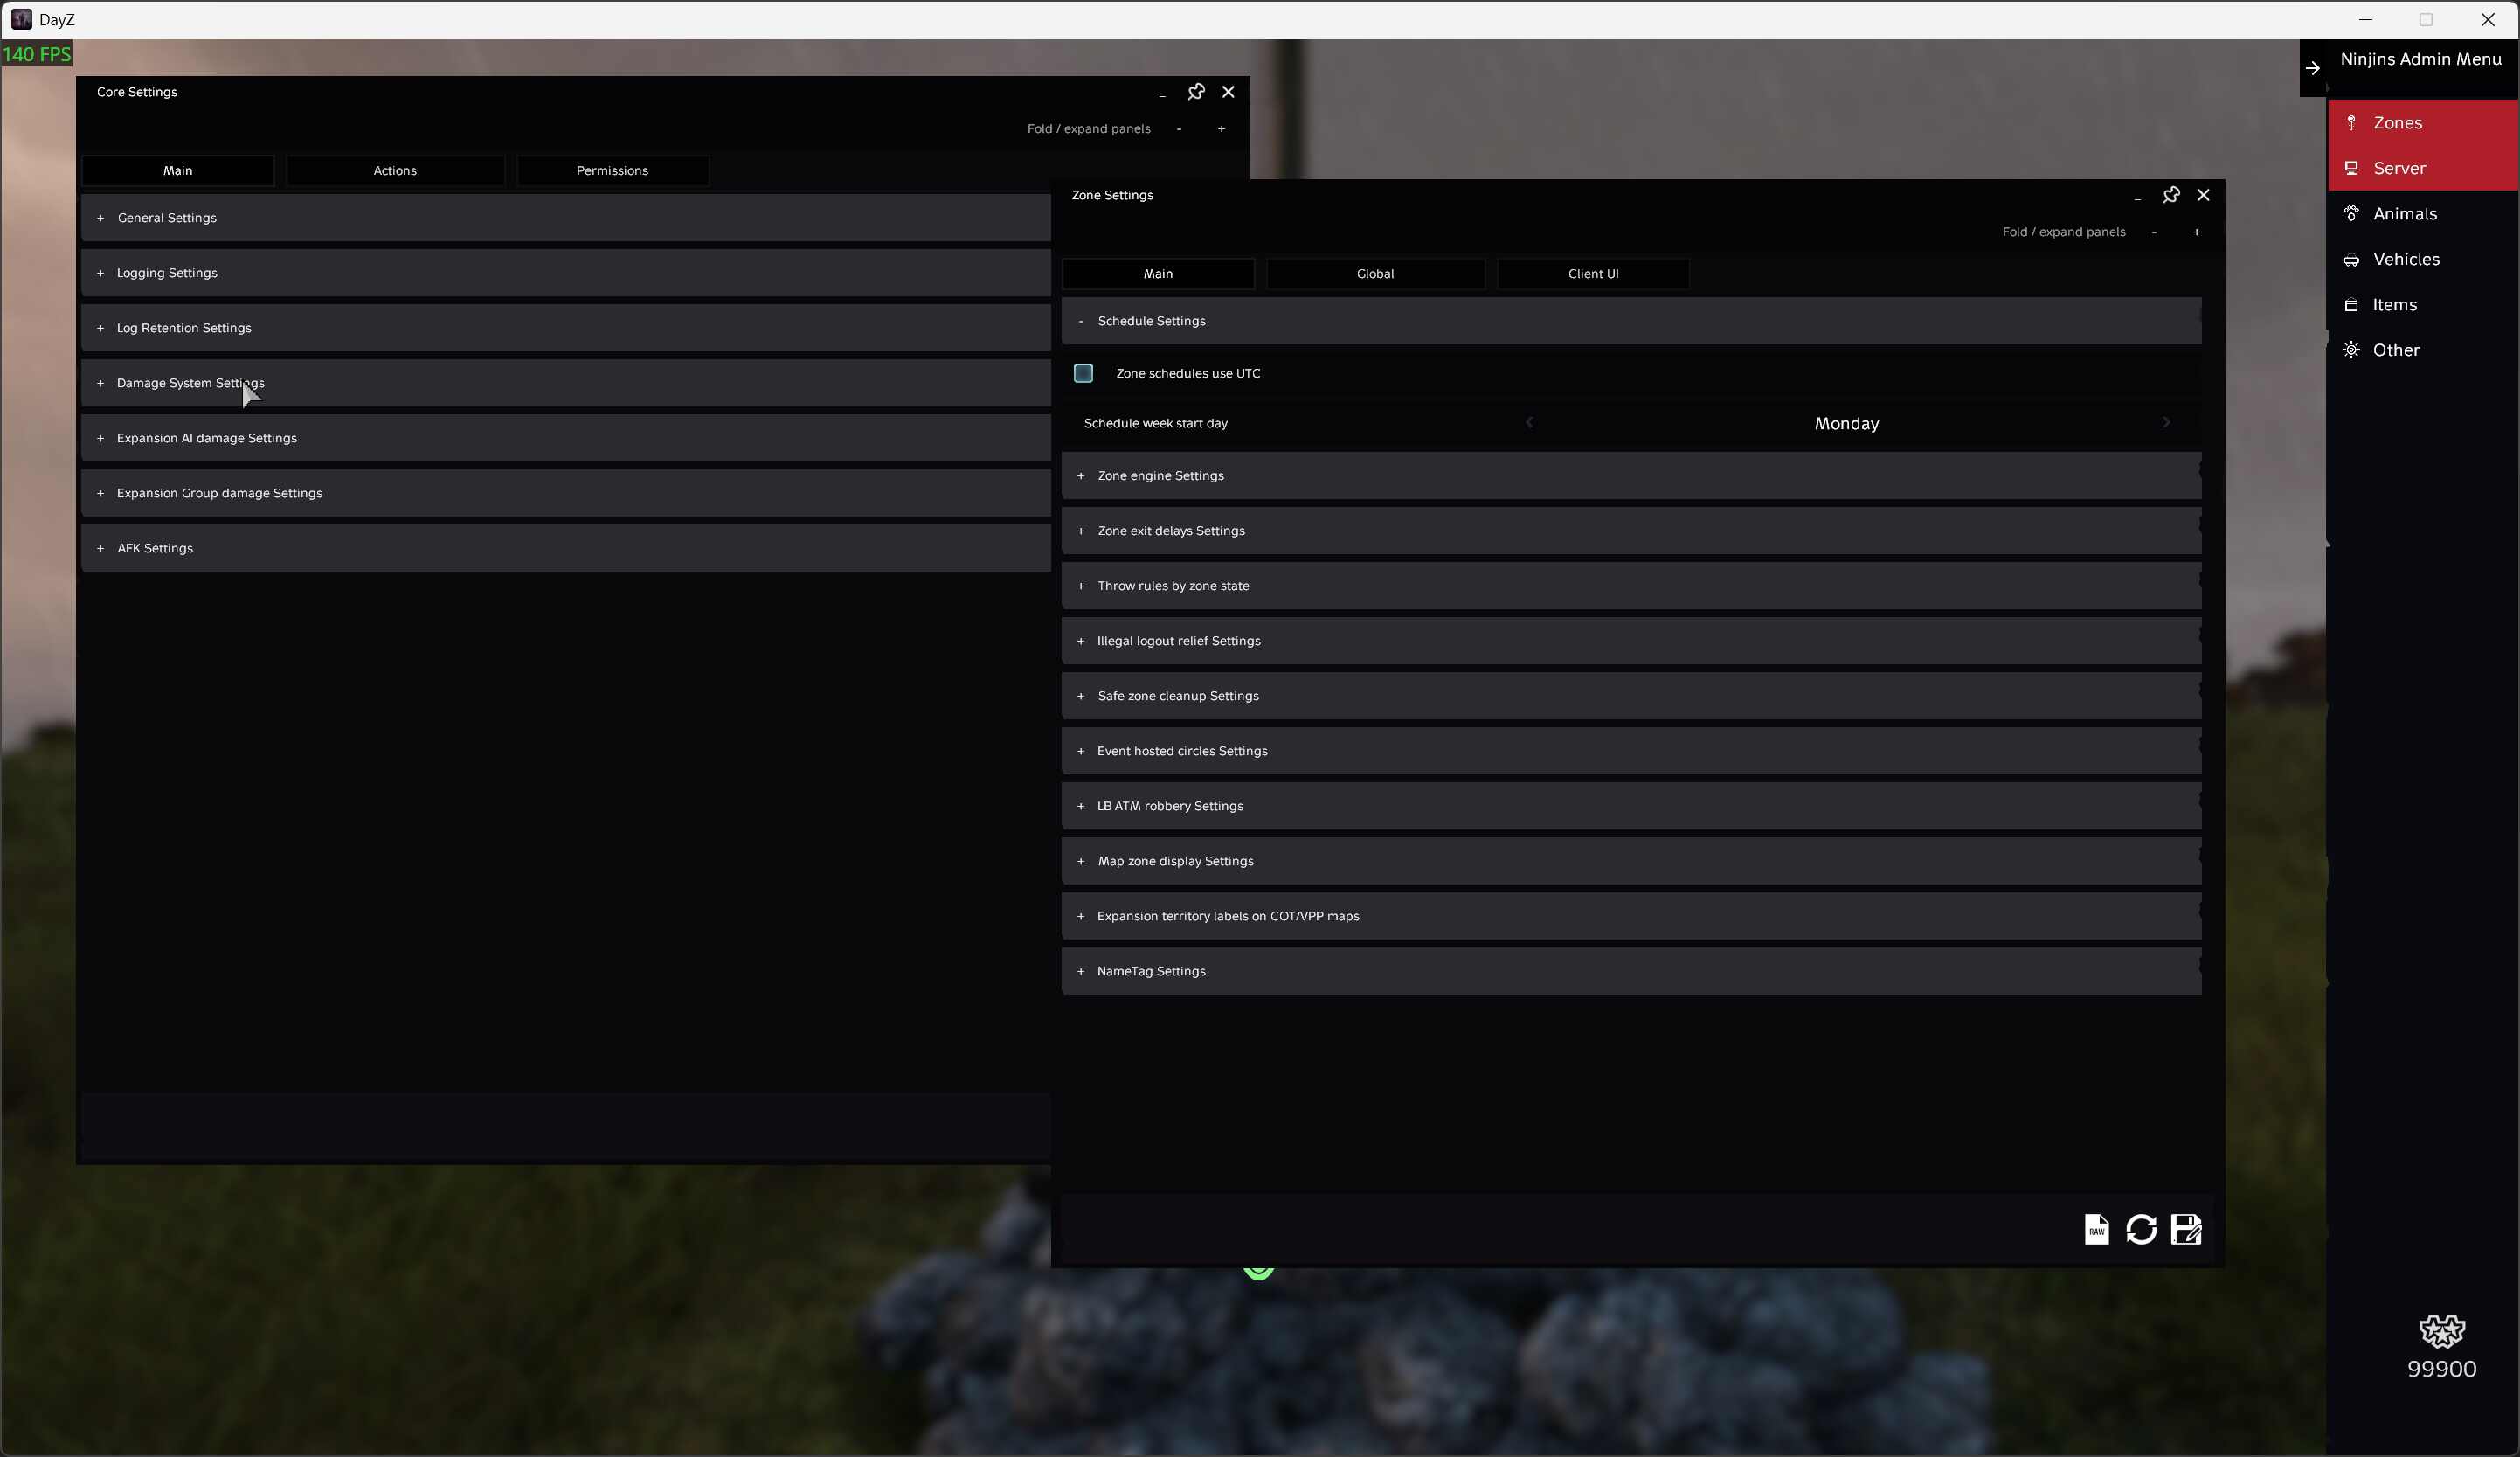The height and width of the screenshot is (1457, 2520).
Task: Open raw file view icon in Zone Settings
Action: 2096,1229
